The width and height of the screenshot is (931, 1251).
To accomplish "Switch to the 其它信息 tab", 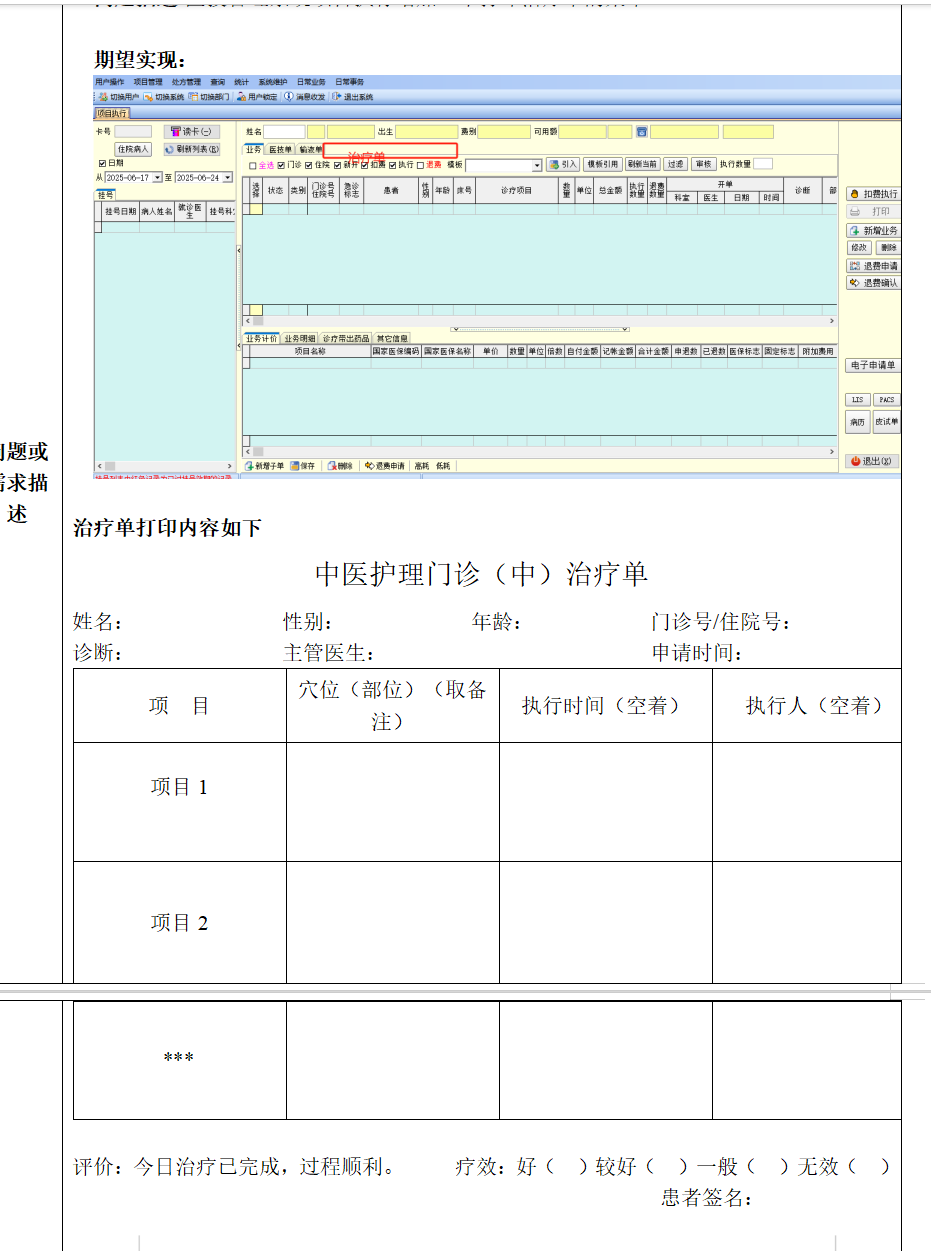I will tap(392, 339).
